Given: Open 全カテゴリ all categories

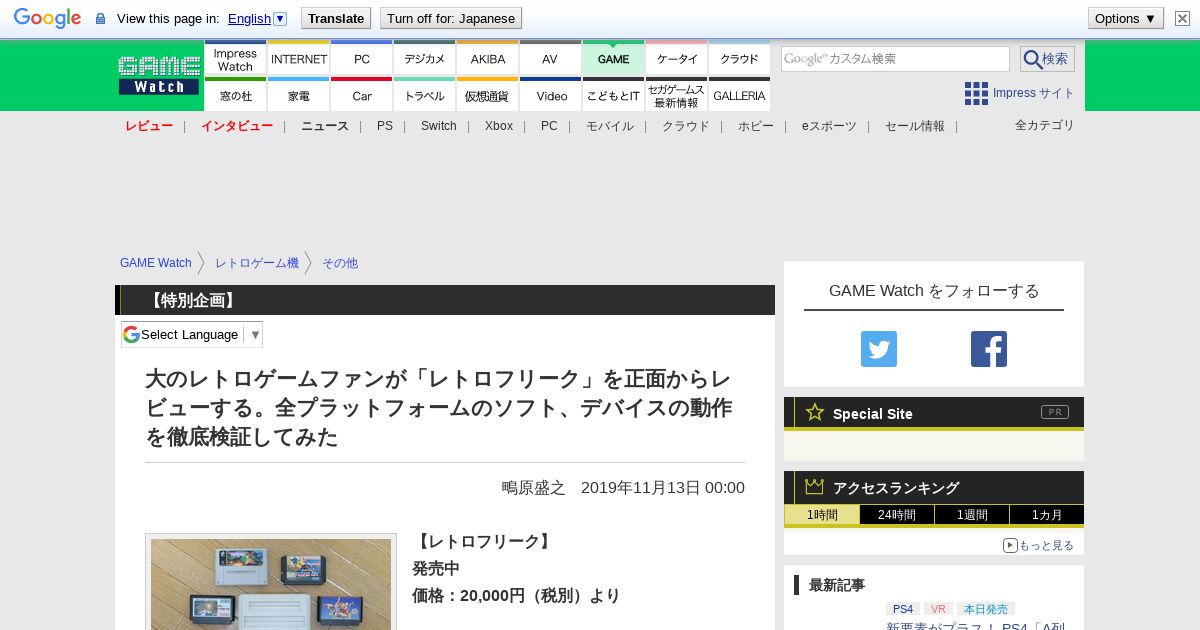Looking at the screenshot, I should [x=1045, y=125].
